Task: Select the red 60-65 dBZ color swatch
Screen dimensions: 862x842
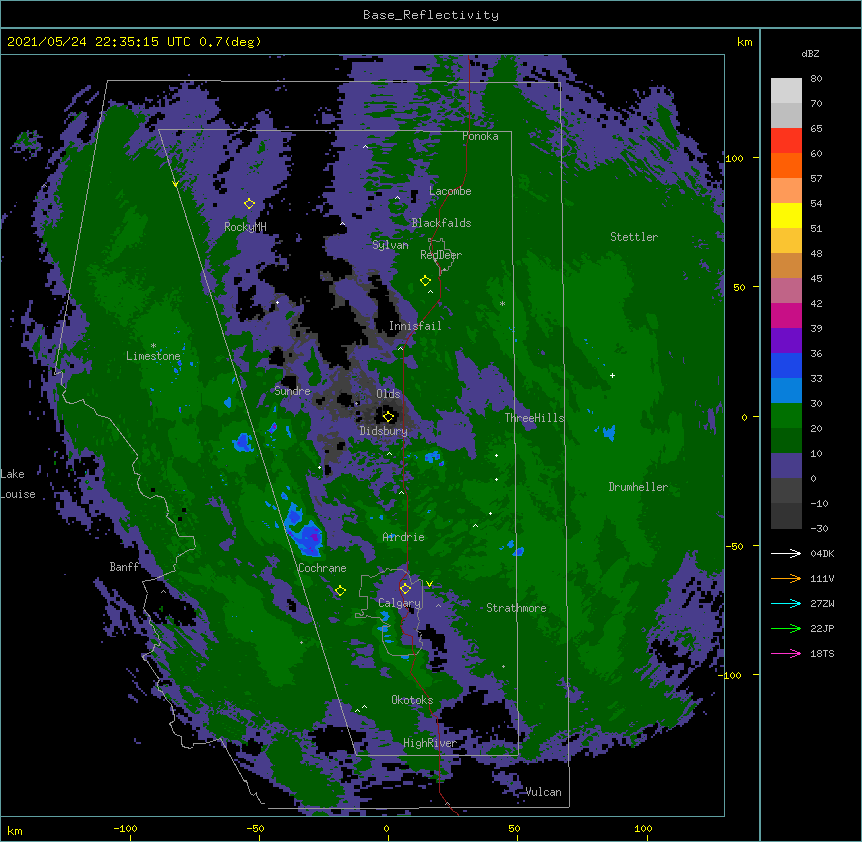Action: point(786,141)
